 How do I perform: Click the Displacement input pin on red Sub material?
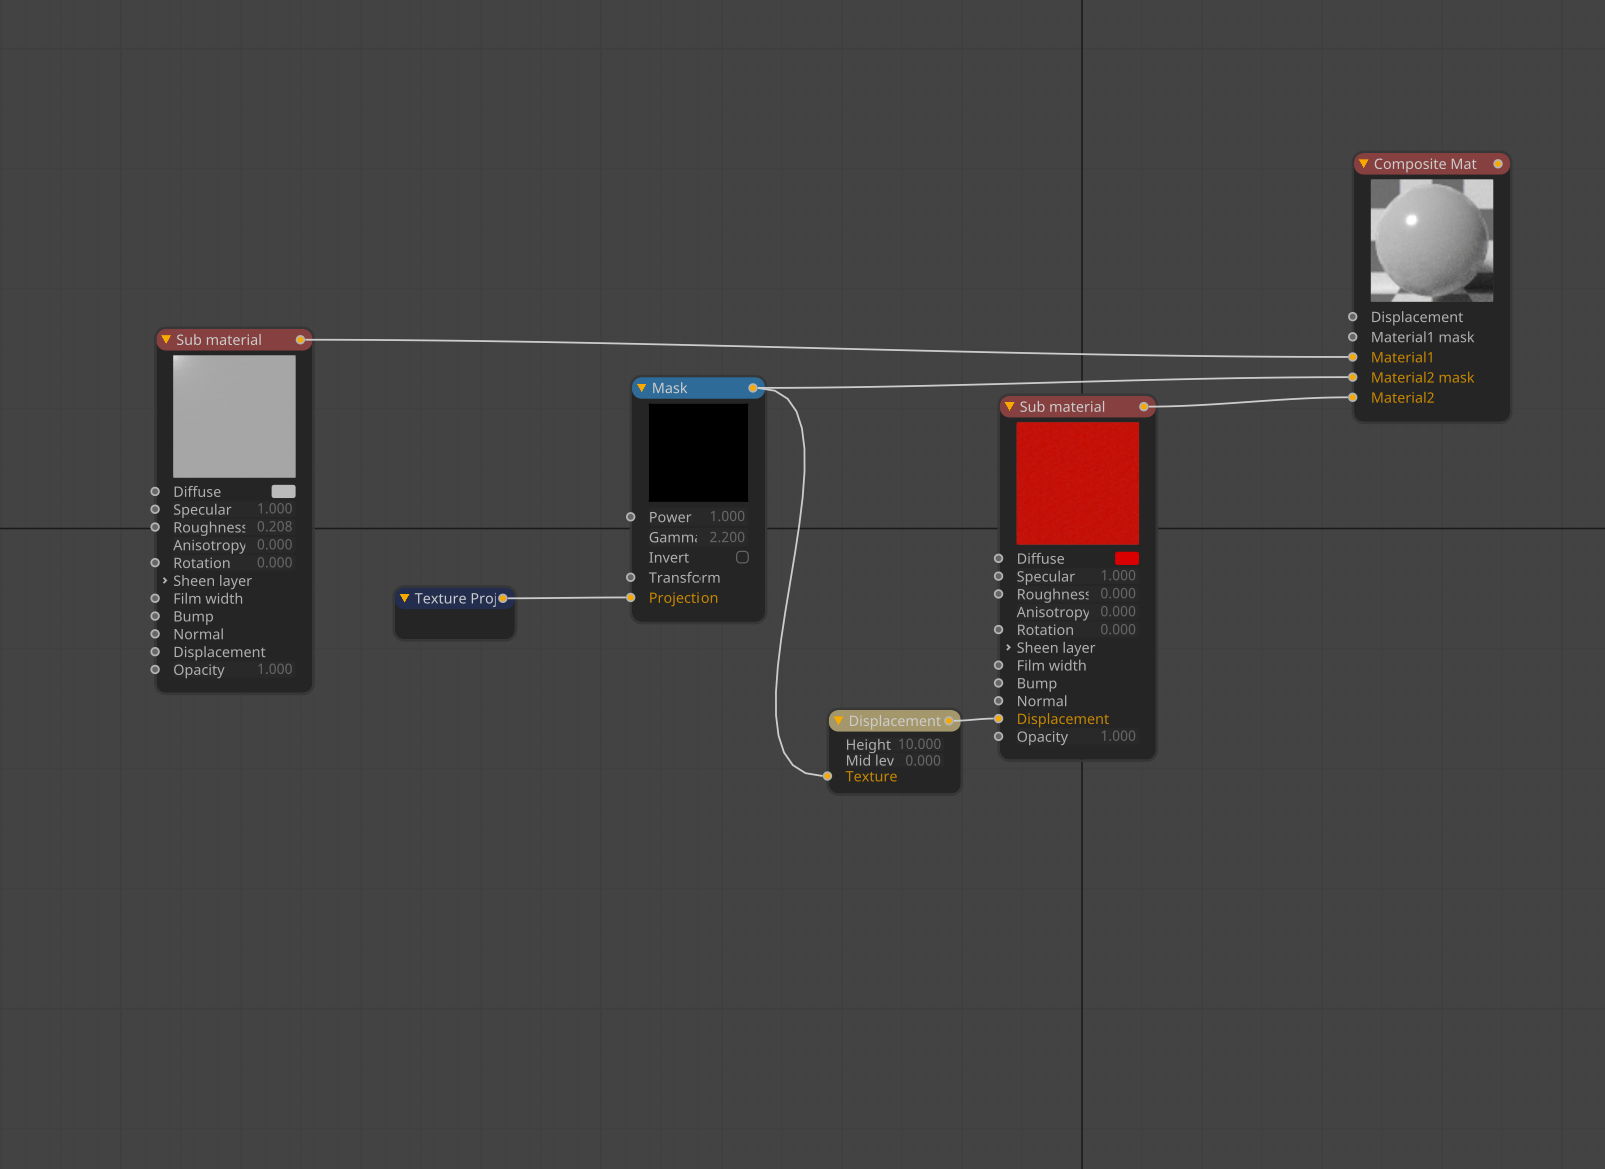(x=999, y=719)
